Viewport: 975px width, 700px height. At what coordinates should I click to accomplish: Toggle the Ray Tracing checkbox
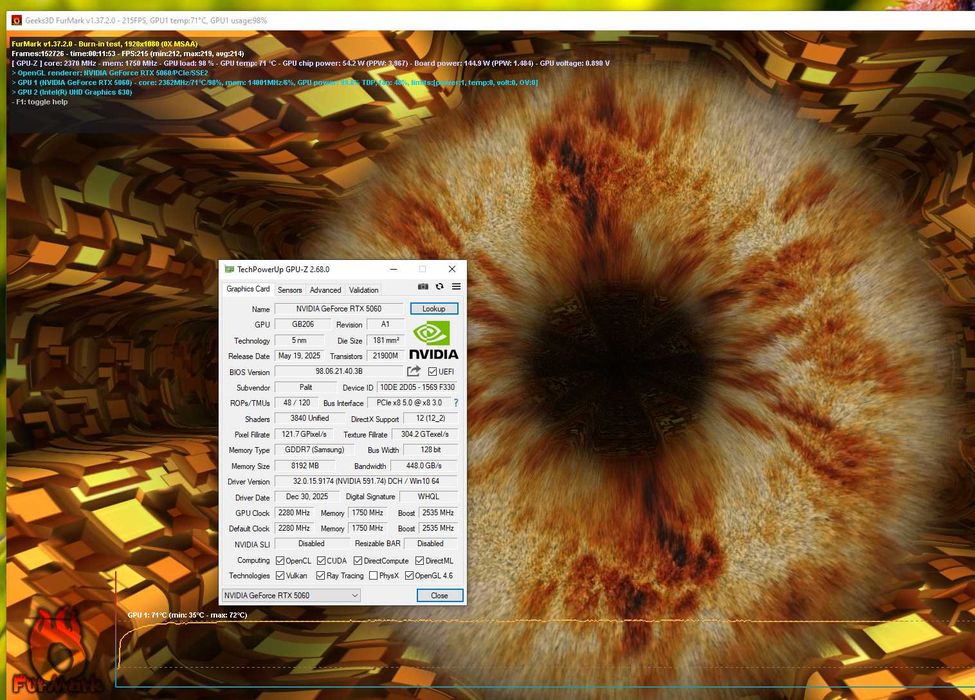320,576
